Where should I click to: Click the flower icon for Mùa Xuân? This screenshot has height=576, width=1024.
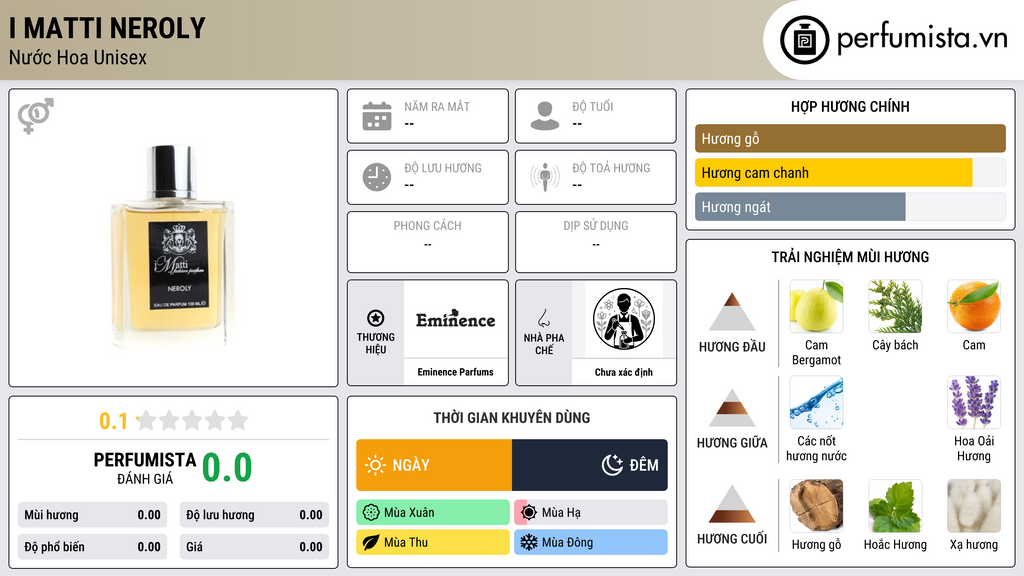coord(371,513)
